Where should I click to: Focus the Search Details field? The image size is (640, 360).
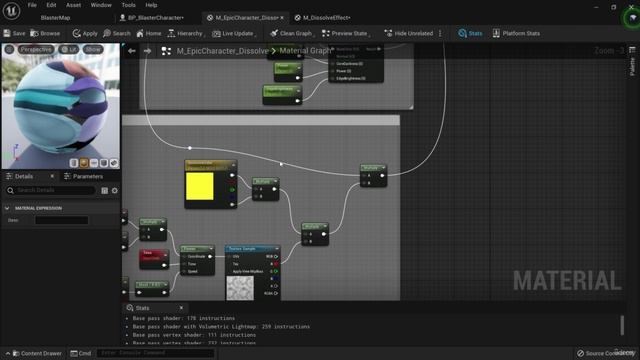(x=51, y=190)
